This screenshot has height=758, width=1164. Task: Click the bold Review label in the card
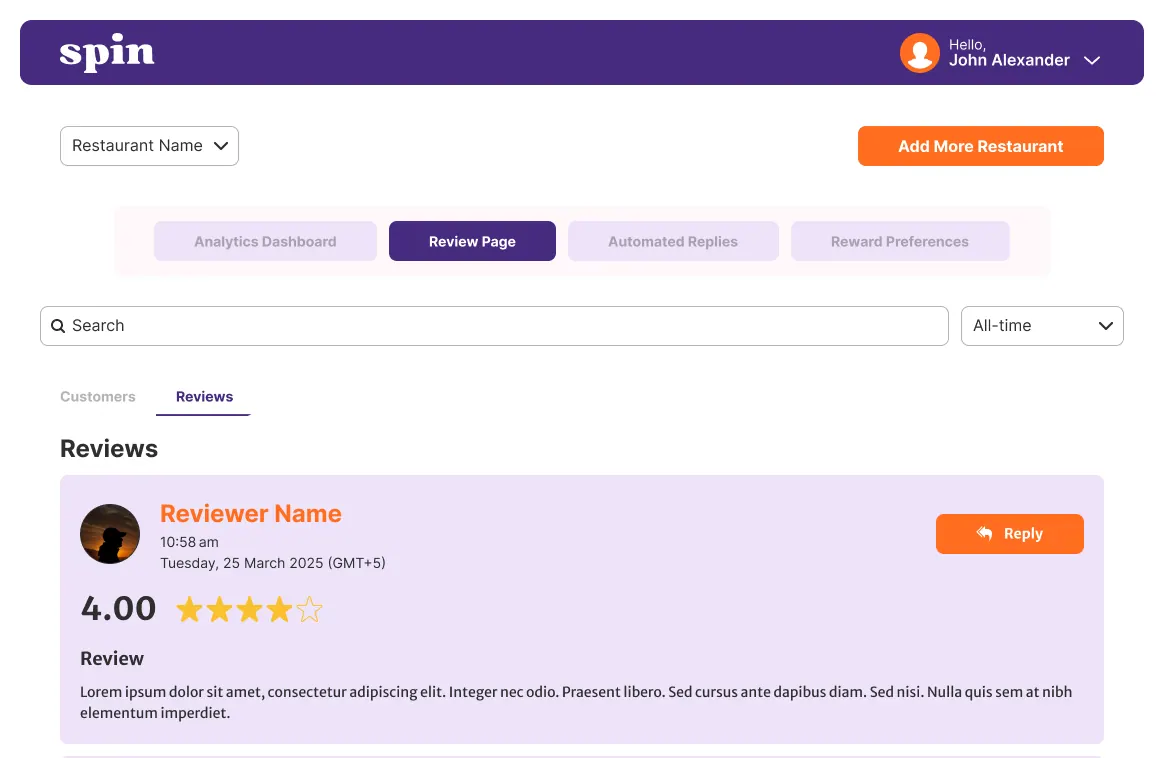(112, 659)
